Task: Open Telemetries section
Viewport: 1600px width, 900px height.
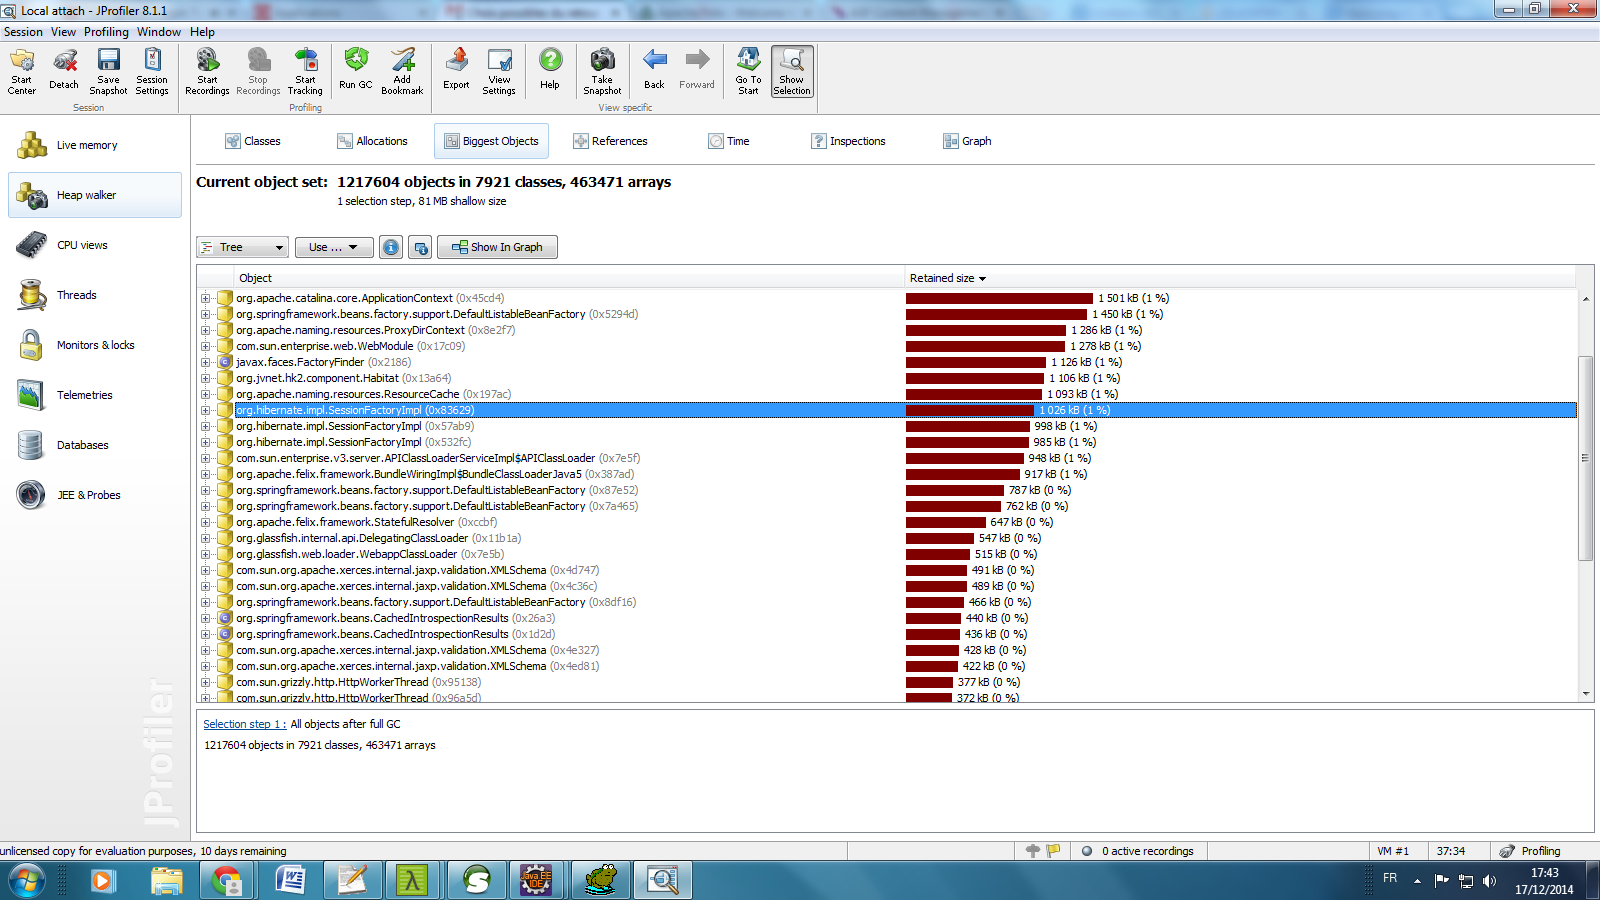Action: pos(95,395)
